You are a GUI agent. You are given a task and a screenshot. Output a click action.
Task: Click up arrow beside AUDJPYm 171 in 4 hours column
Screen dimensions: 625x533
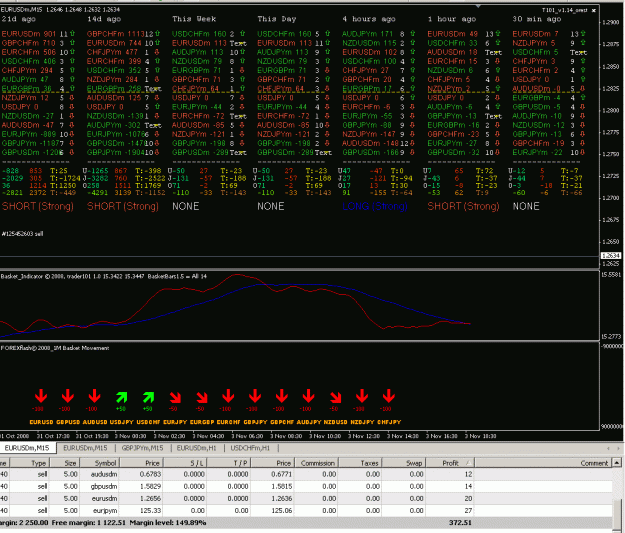point(412,34)
